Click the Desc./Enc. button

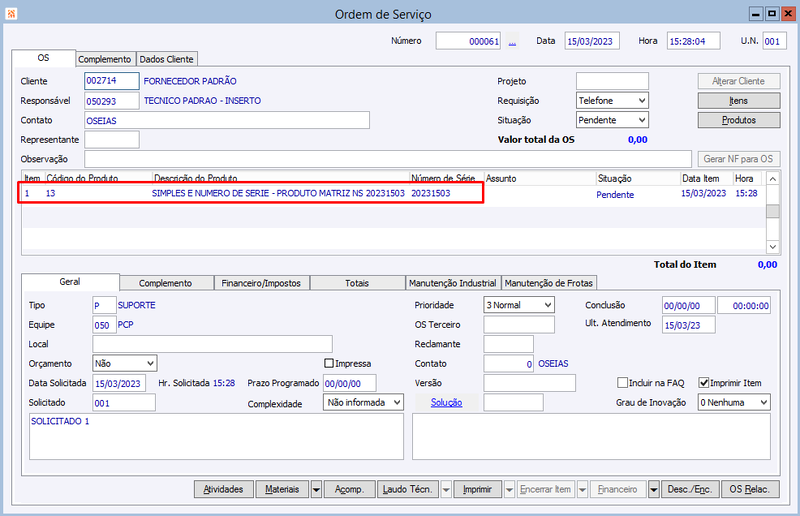(x=690, y=489)
